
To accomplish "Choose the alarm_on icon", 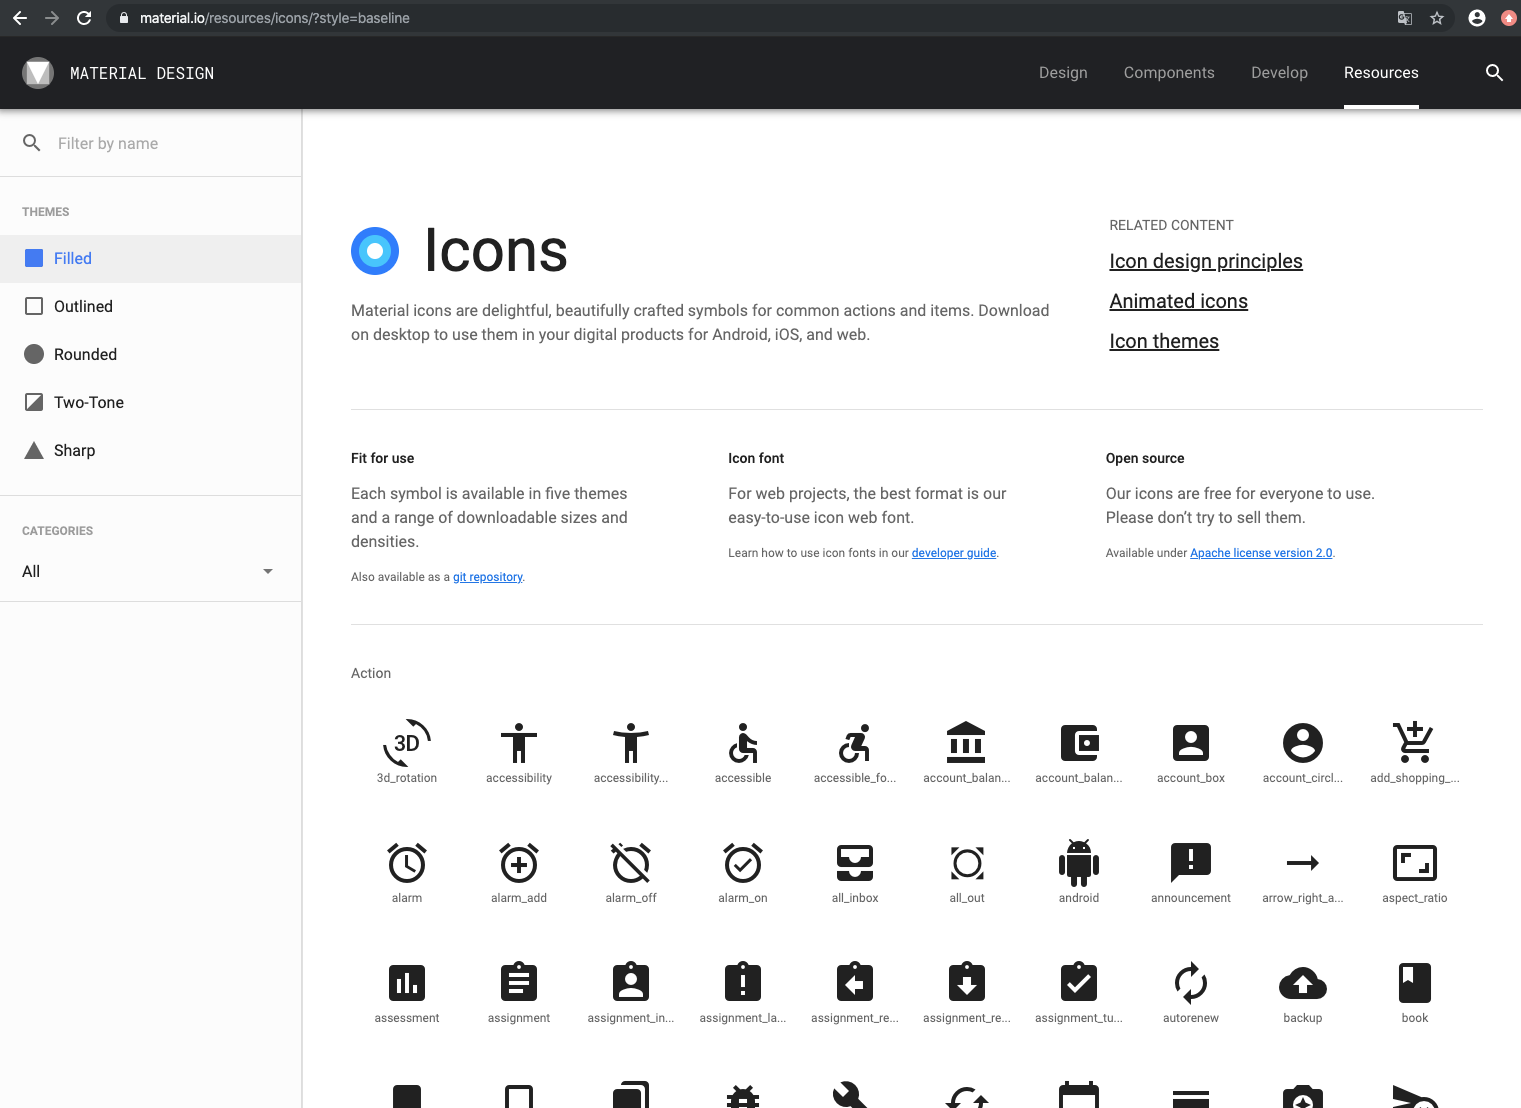I will point(743,863).
